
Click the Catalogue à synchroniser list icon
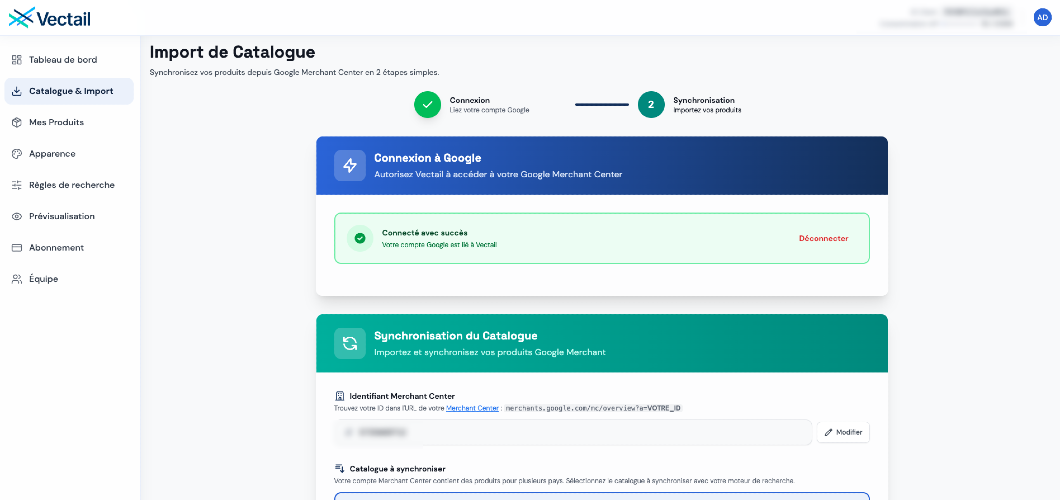pos(340,468)
